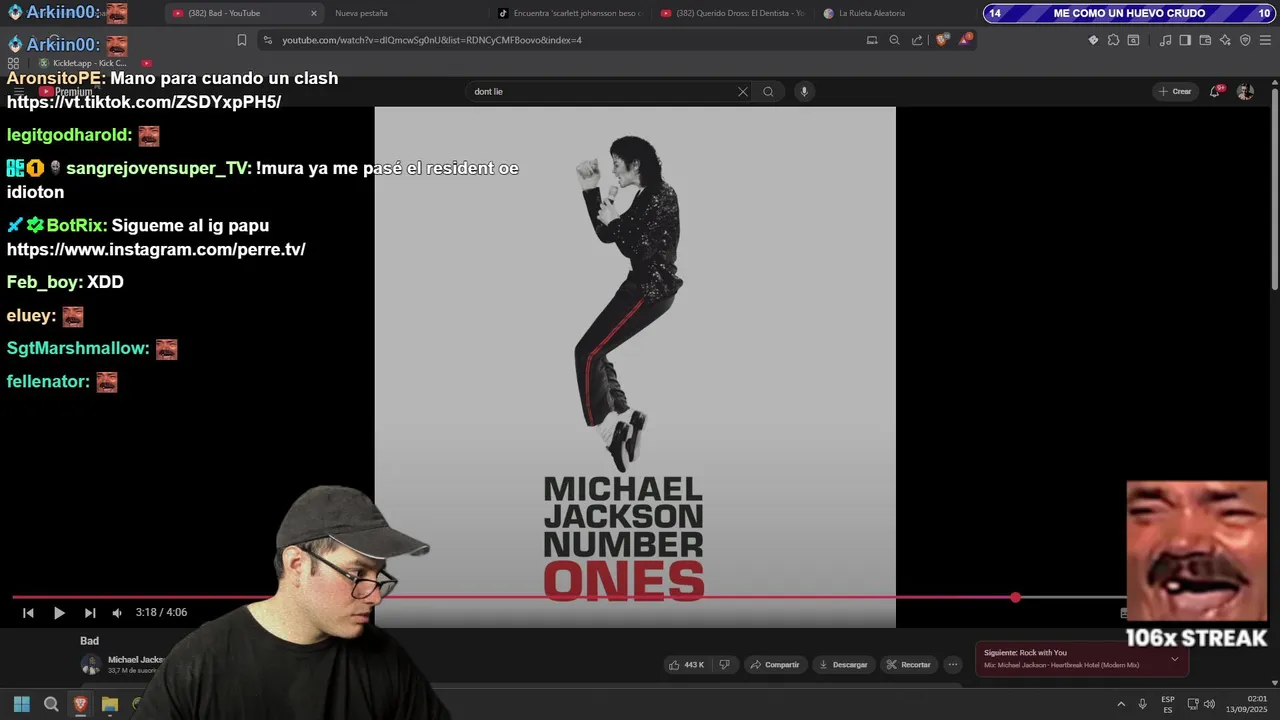Dislike the video with thumbs down
Screen dimensions: 1280x720
(725, 665)
